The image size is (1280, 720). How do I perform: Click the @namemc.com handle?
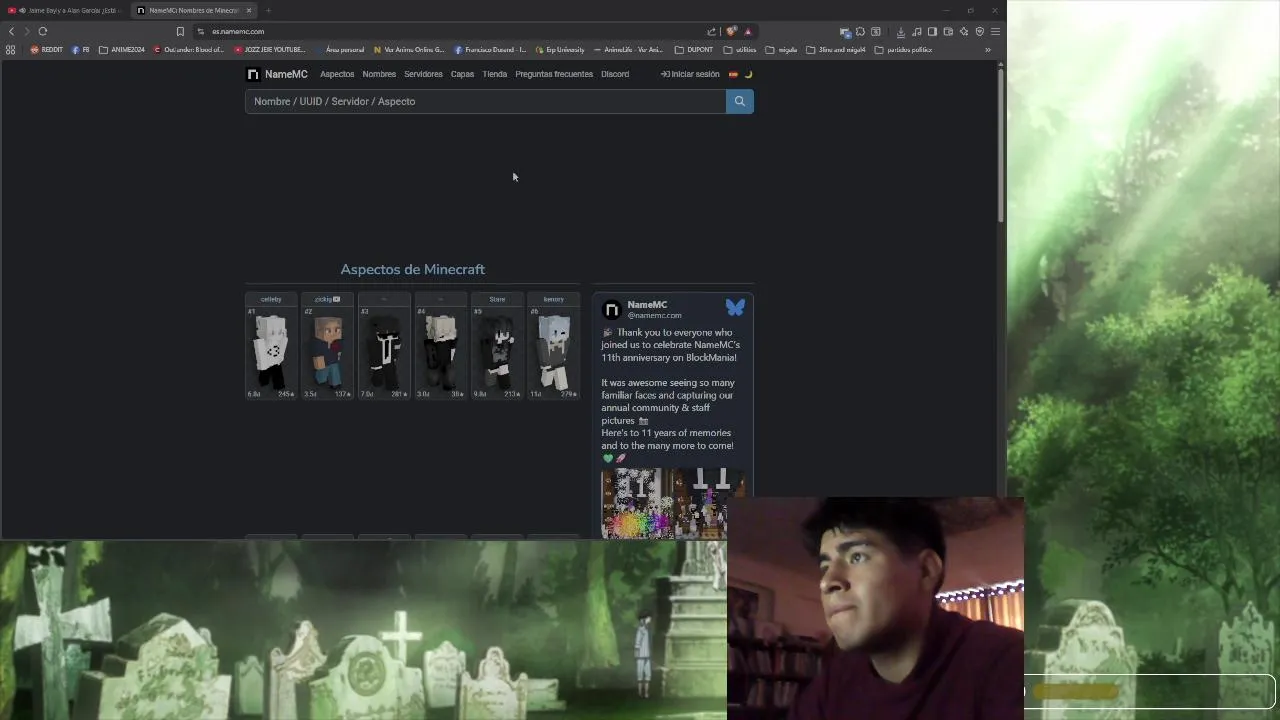[x=654, y=316]
